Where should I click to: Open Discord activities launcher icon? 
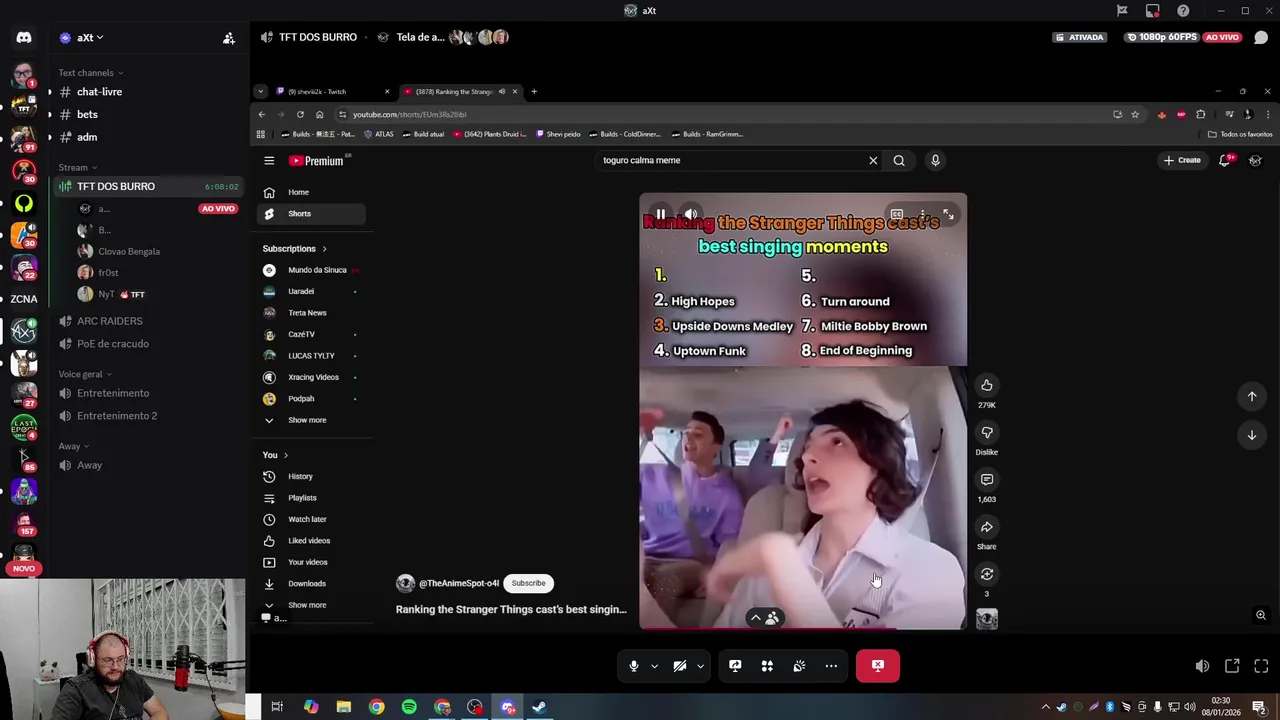click(767, 666)
